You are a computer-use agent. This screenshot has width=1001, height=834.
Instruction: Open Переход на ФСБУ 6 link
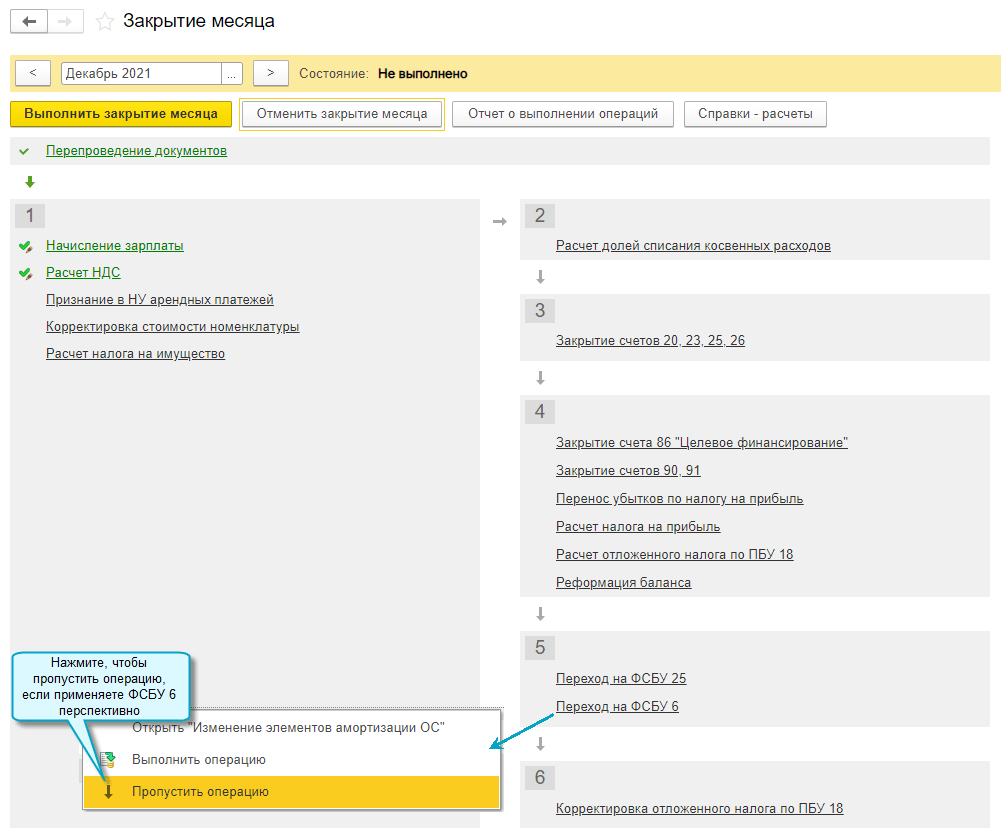pos(617,706)
